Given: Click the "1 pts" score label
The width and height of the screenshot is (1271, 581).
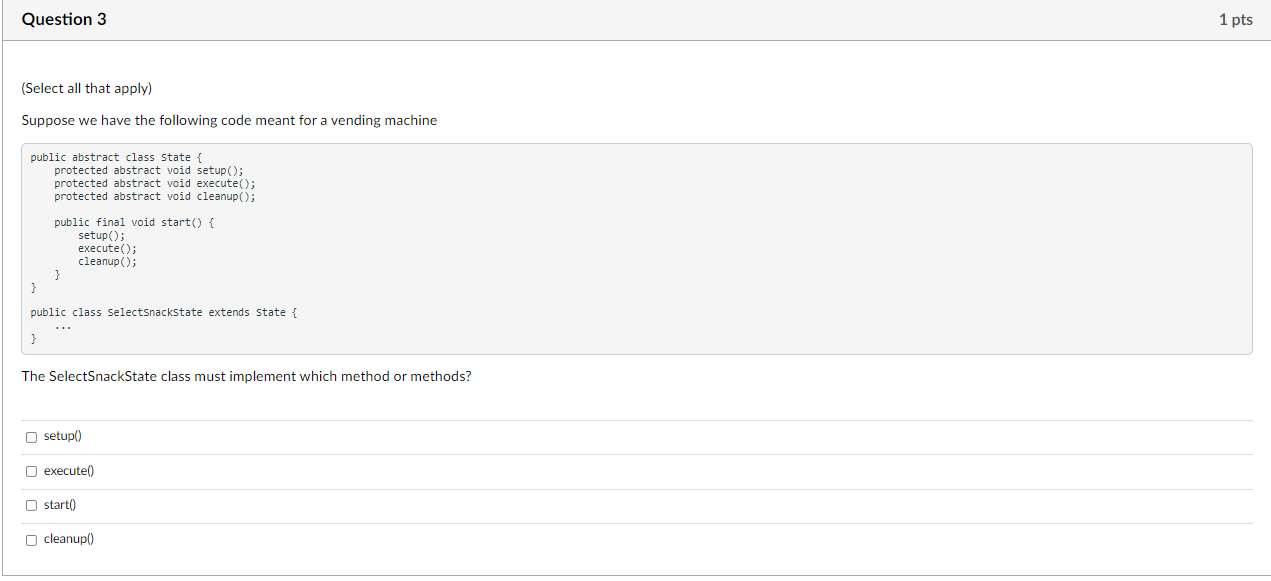Looking at the screenshot, I should (x=1236, y=20).
